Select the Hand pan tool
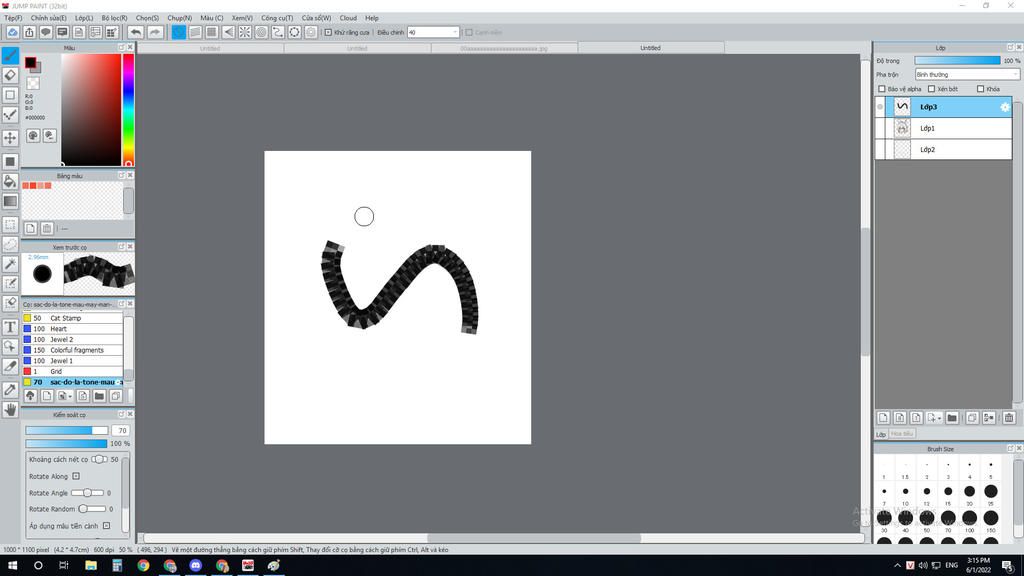The width and height of the screenshot is (1024, 576). click(10, 409)
